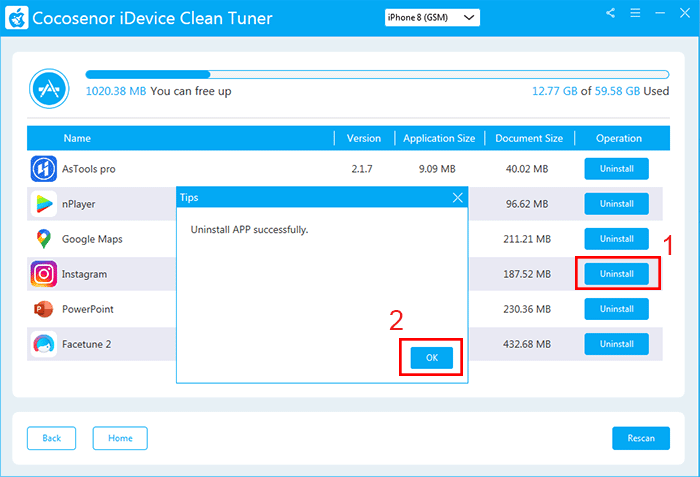The height and width of the screenshot is (477, 700).
Task: Click the 211.21 MB document size cell
Action: point(527,239)
